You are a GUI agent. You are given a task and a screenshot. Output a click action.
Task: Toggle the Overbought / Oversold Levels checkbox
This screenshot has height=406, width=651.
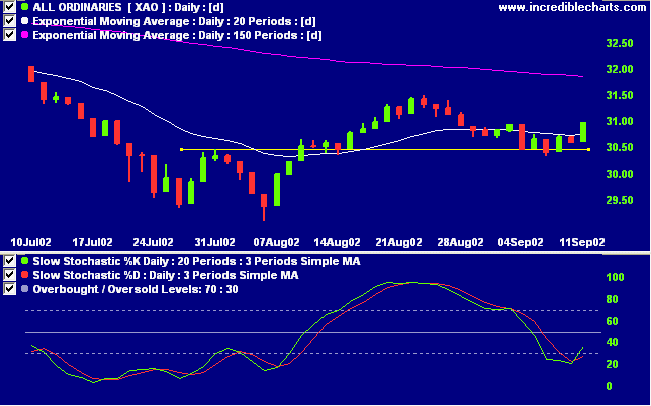coord(10,289)
